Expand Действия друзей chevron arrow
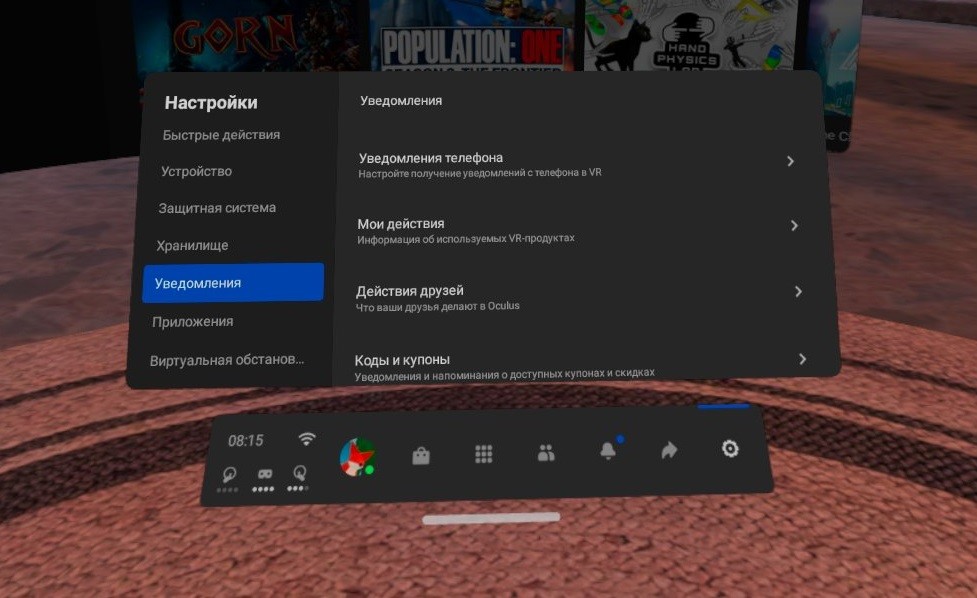Viewport: 977px width, 598px height. click(x=798, y=292)
